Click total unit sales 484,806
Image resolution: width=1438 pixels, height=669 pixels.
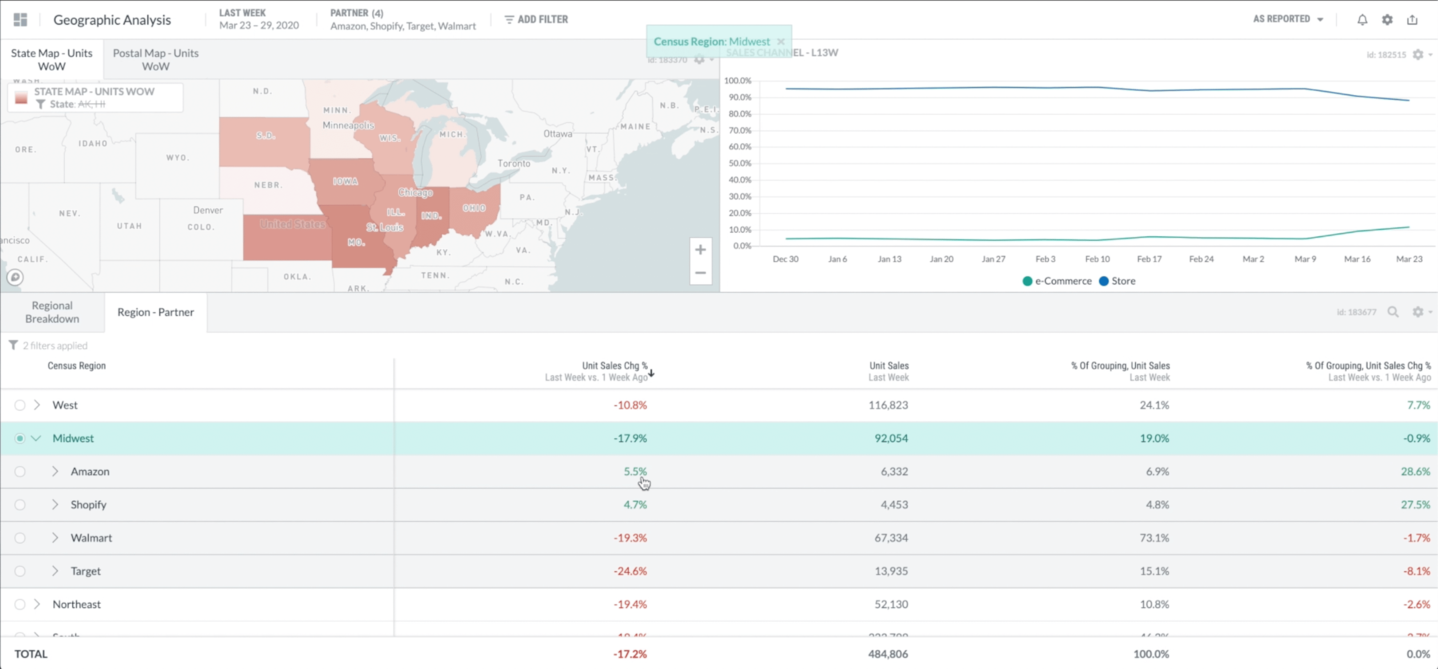[x=887, y=654]
